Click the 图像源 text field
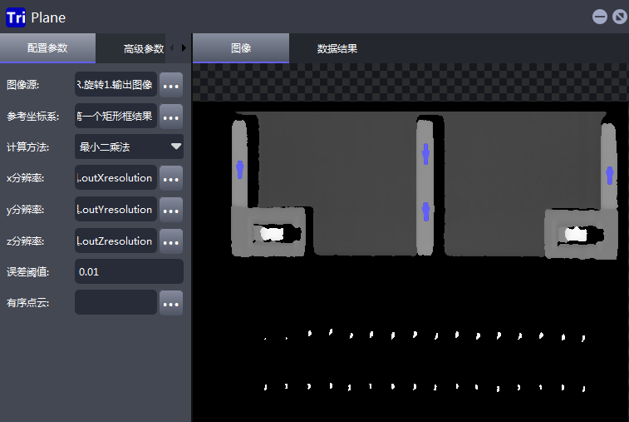 click(115, 85)
